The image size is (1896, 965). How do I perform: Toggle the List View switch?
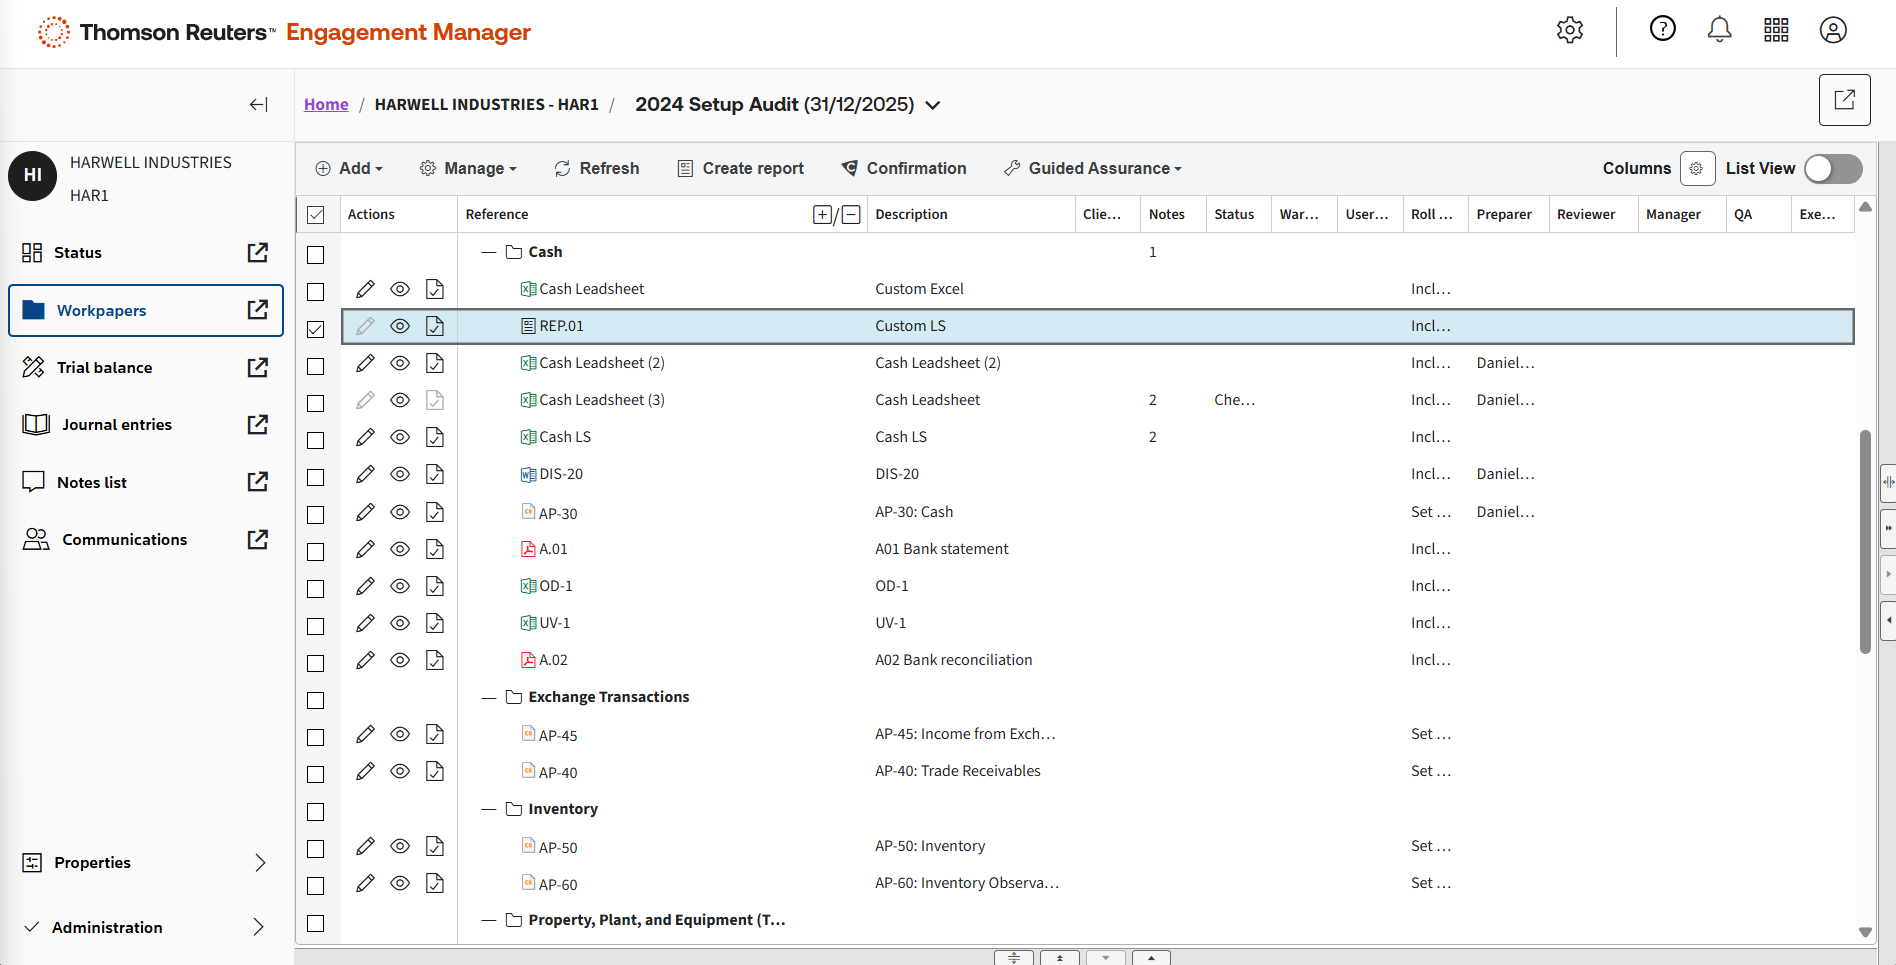tap(1833, 168)
